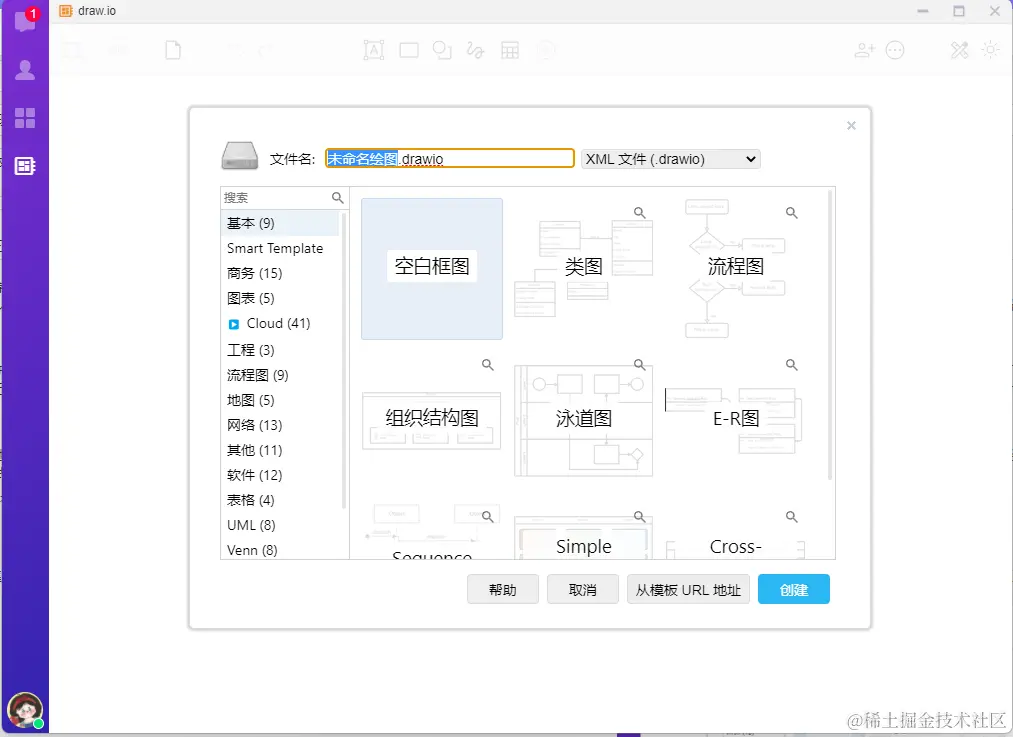
Task: Select the Freehand drawing tool
Action: tap(475, 49)
